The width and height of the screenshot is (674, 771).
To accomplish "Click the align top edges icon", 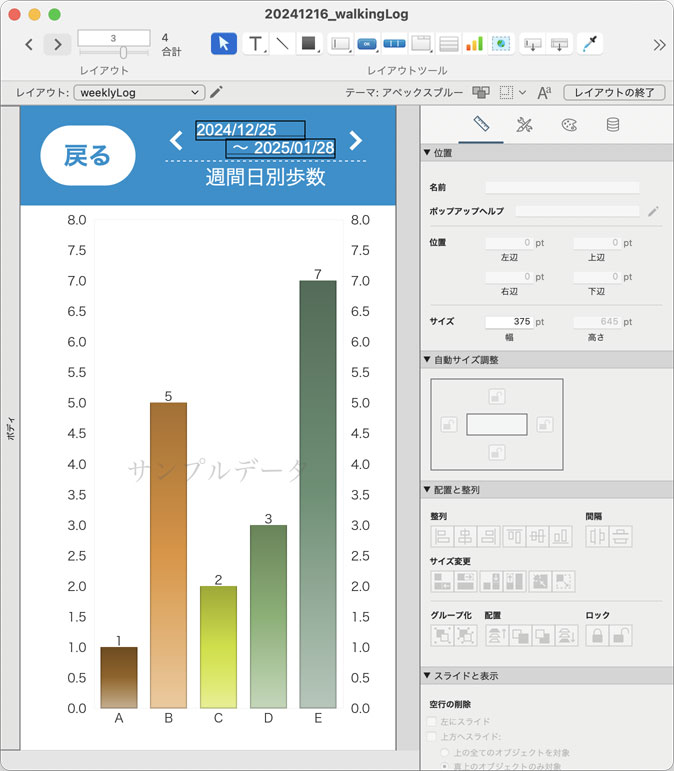I will [x=514, y=536].
